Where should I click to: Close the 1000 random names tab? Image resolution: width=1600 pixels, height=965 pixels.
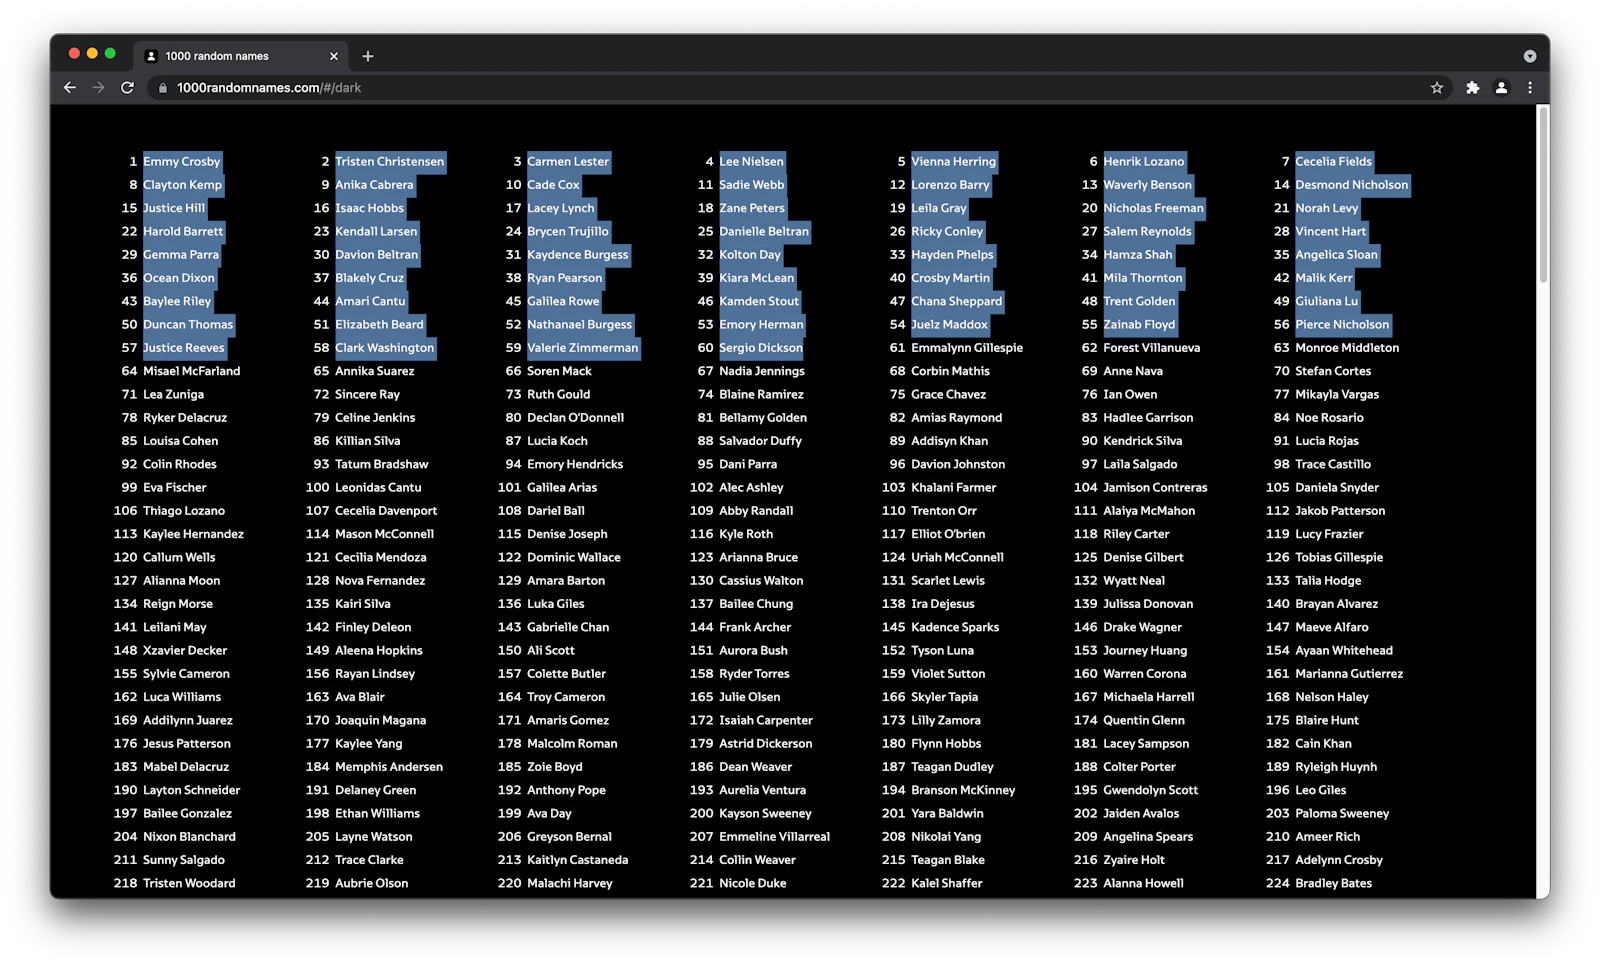point(334,56)
